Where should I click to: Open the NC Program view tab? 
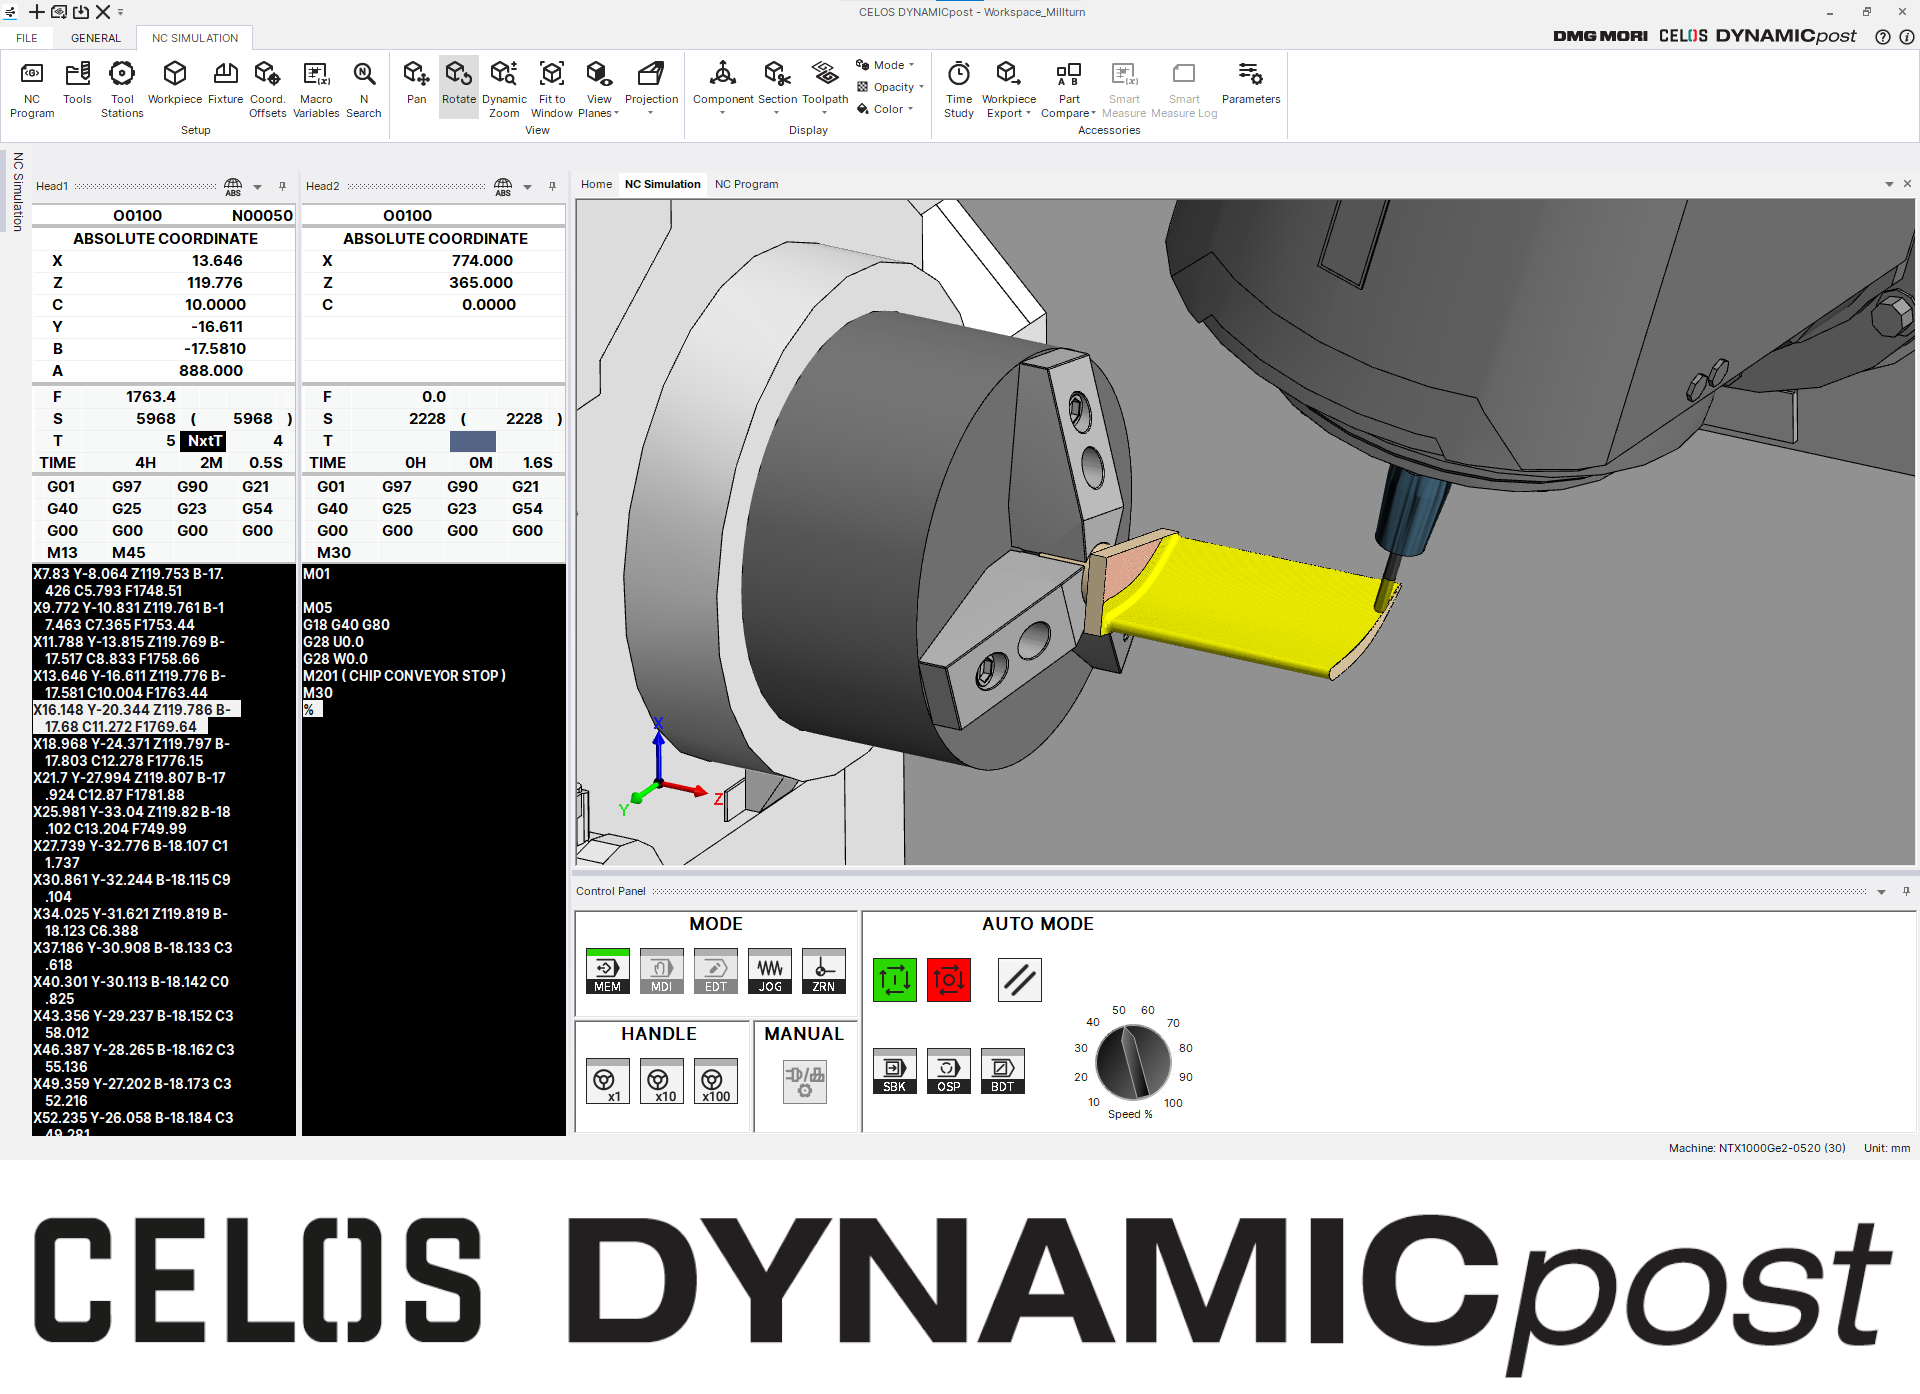click(746, 184)
